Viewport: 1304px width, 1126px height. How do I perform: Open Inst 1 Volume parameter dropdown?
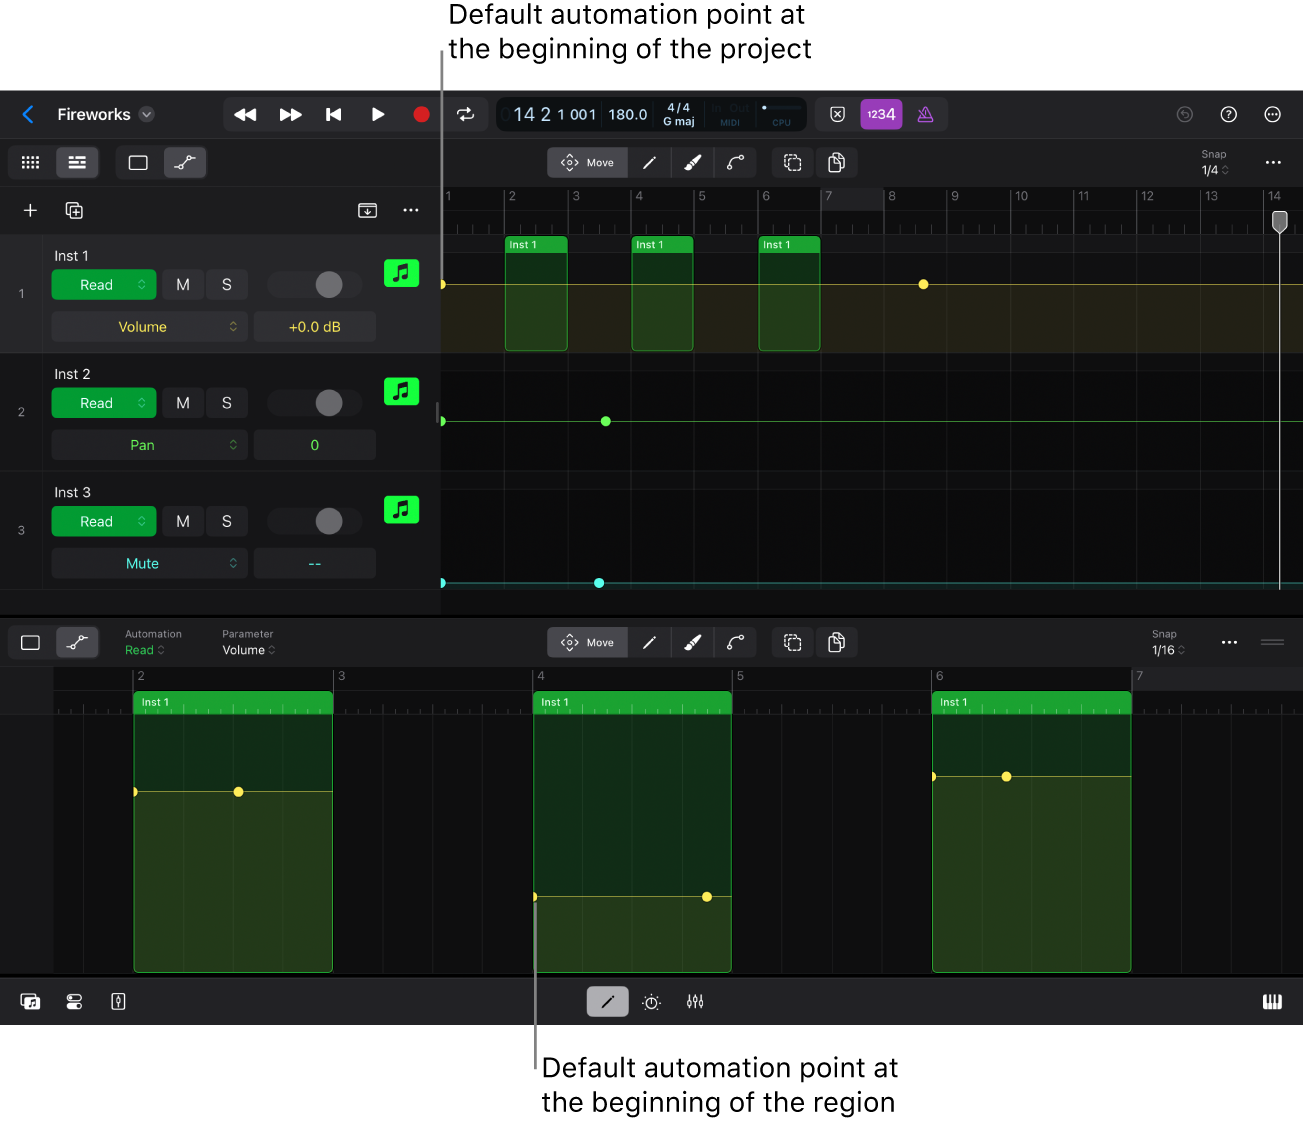(x=150, y=327)
